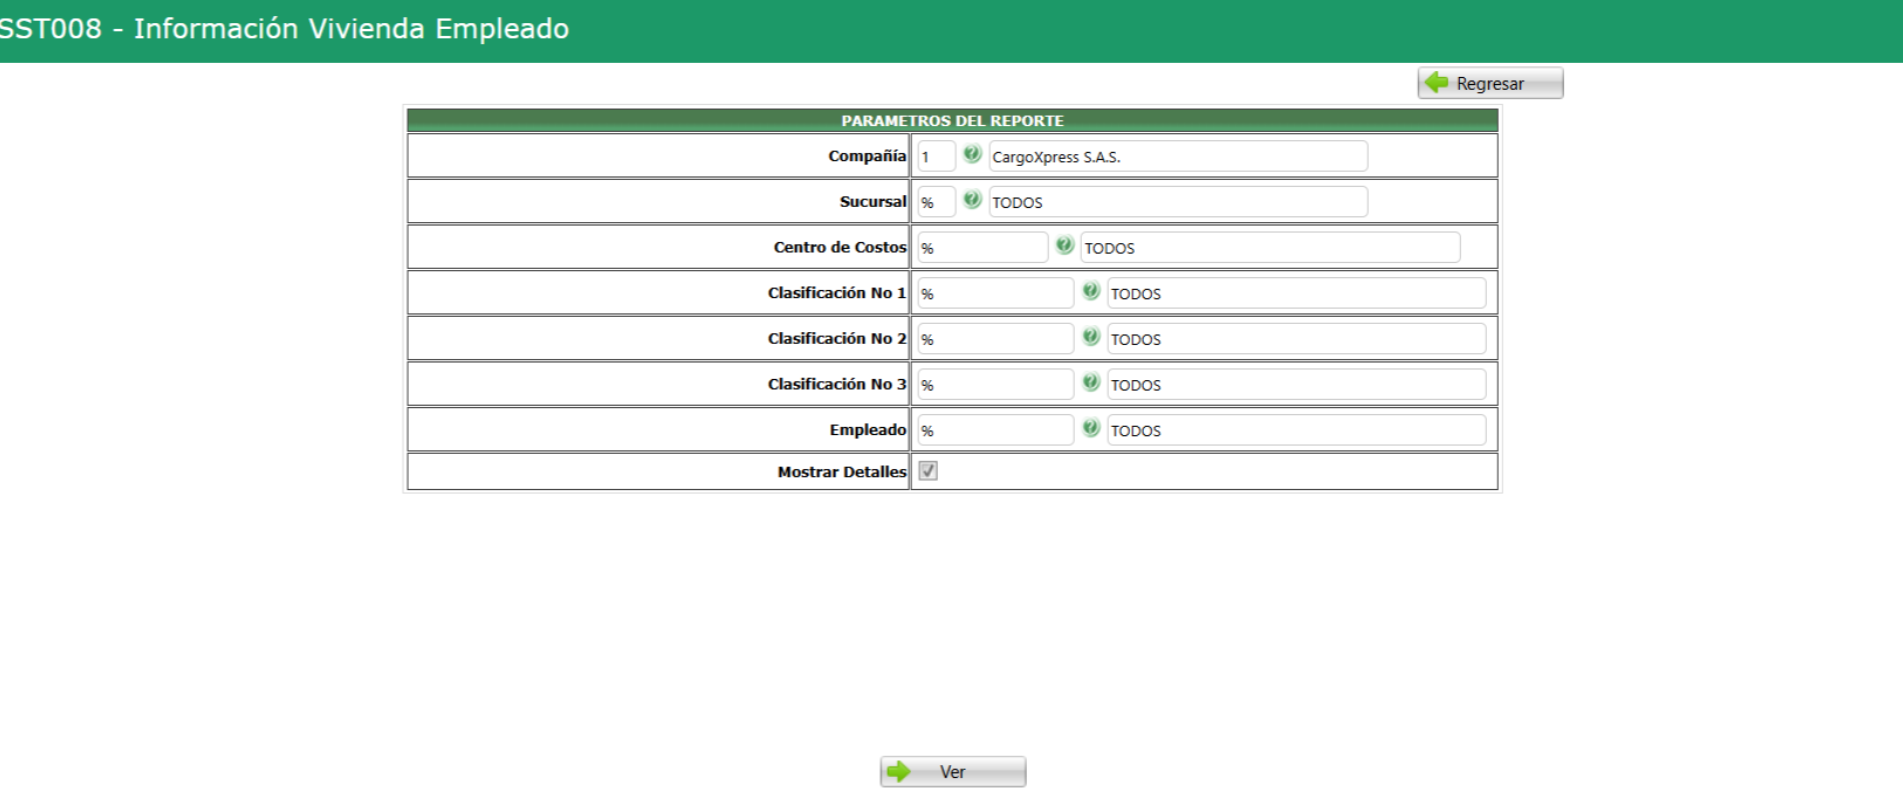Select the Clasificación No 1 TODOS description field

tap(1296, 294)
